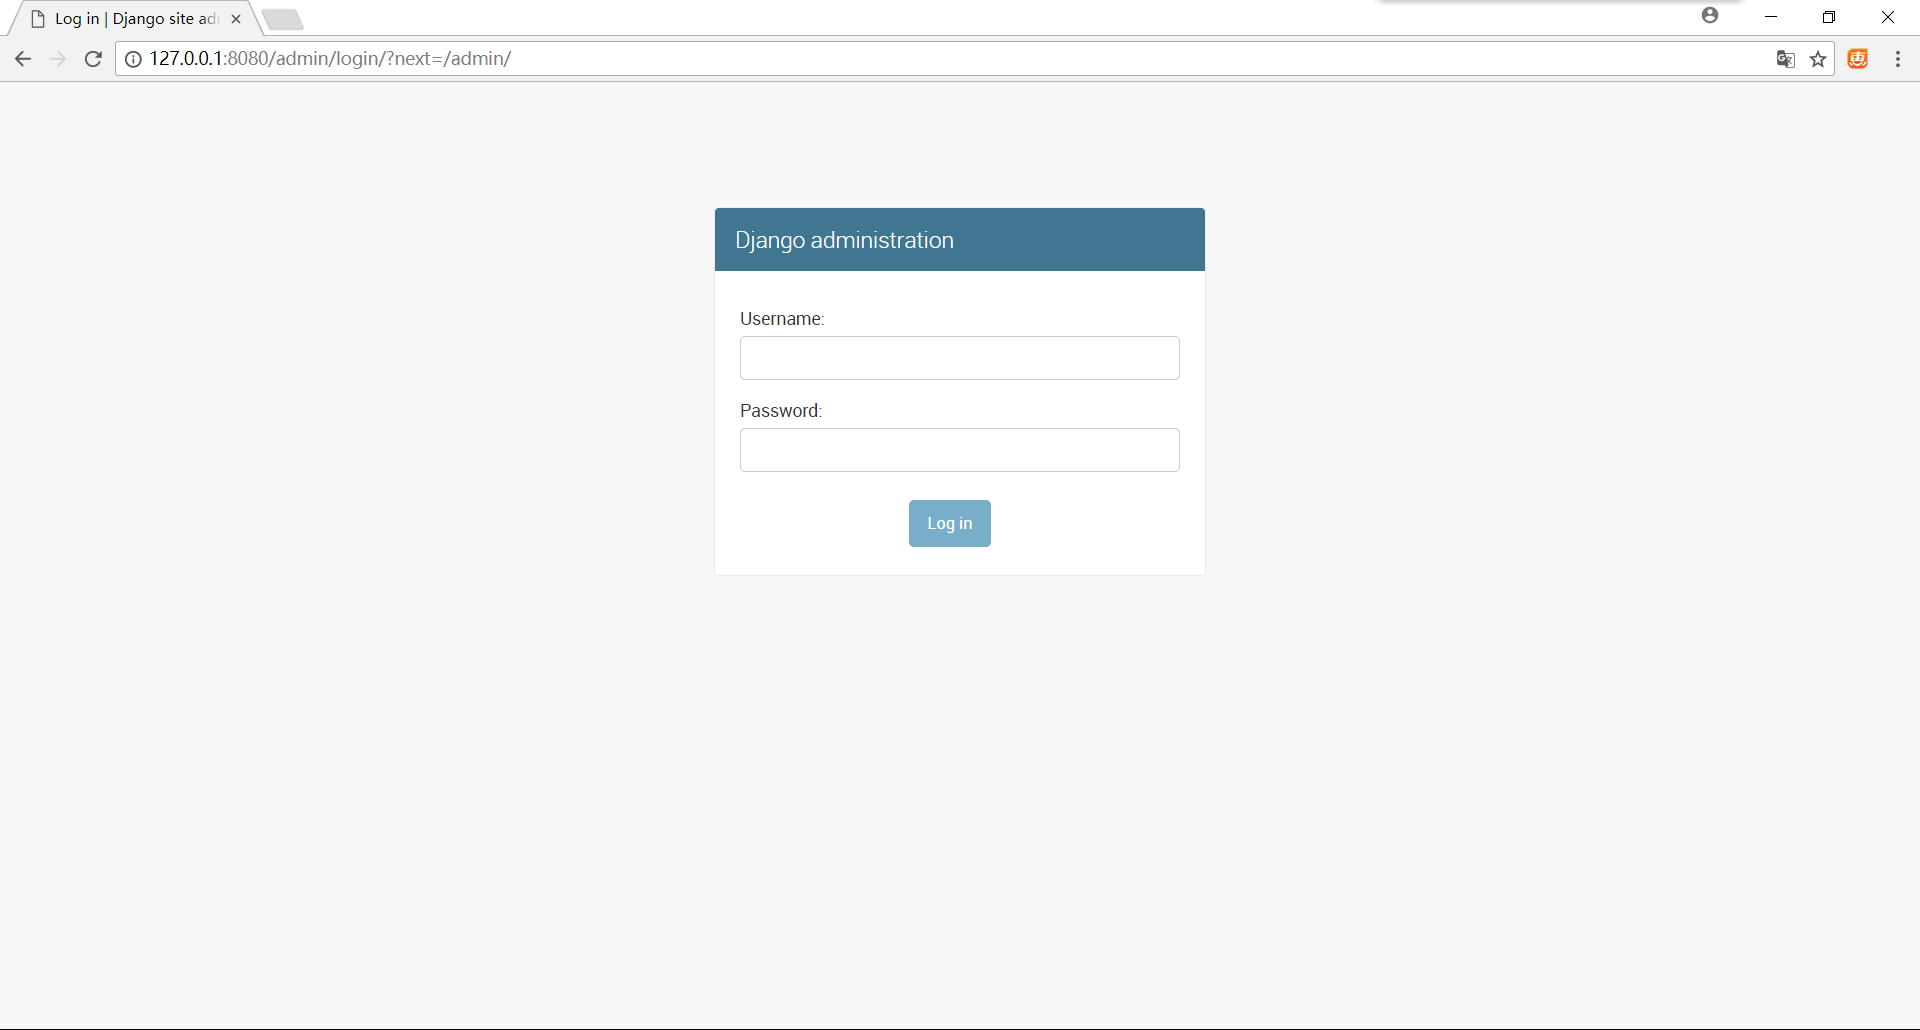Click the browser forward arrow

(58, 59)
